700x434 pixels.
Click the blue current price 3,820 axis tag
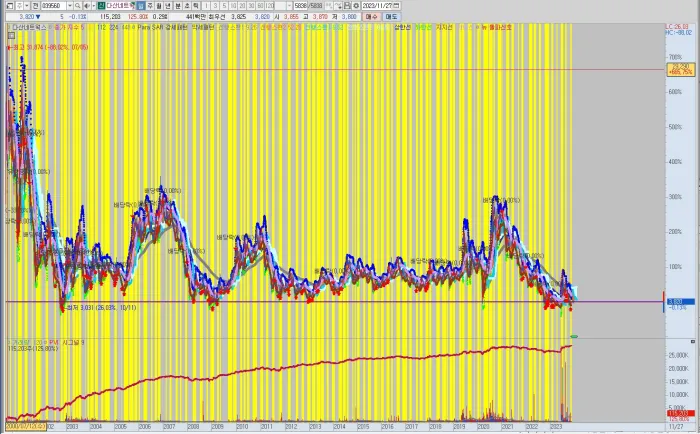[x=680, y=302]
